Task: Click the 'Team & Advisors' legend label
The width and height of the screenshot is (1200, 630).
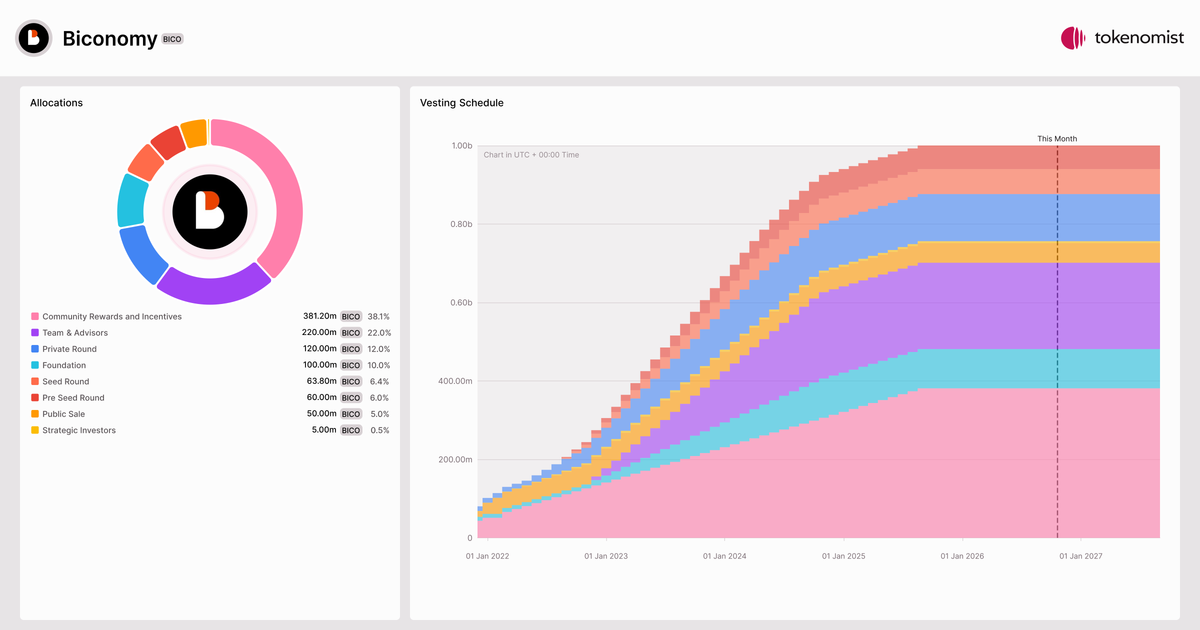Action: point(75,333)
